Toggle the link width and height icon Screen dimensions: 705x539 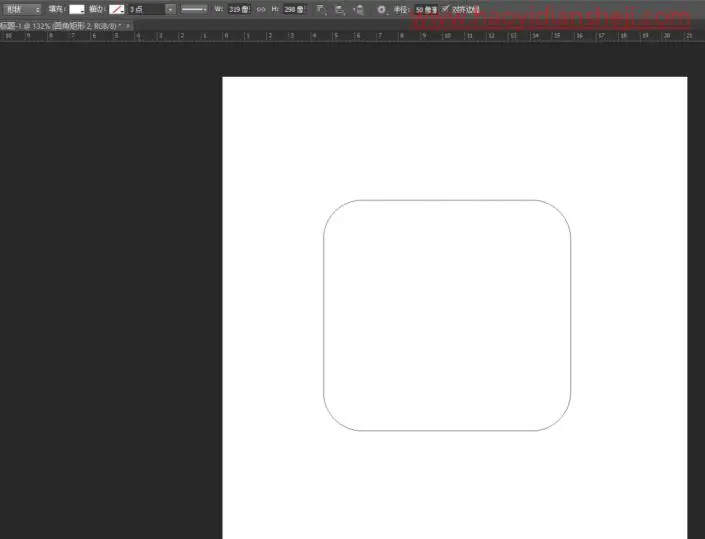point(261,9)
